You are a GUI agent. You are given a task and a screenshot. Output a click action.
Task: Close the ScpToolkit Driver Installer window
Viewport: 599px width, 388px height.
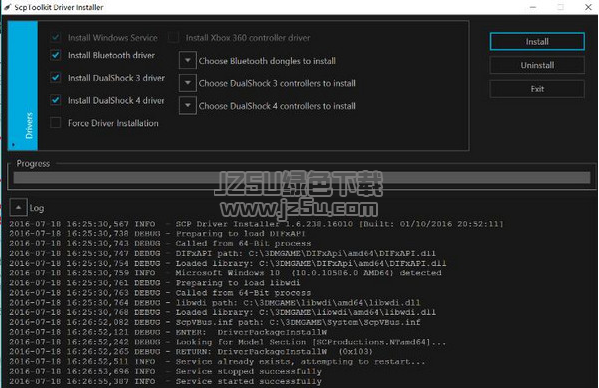coord(588,7)
